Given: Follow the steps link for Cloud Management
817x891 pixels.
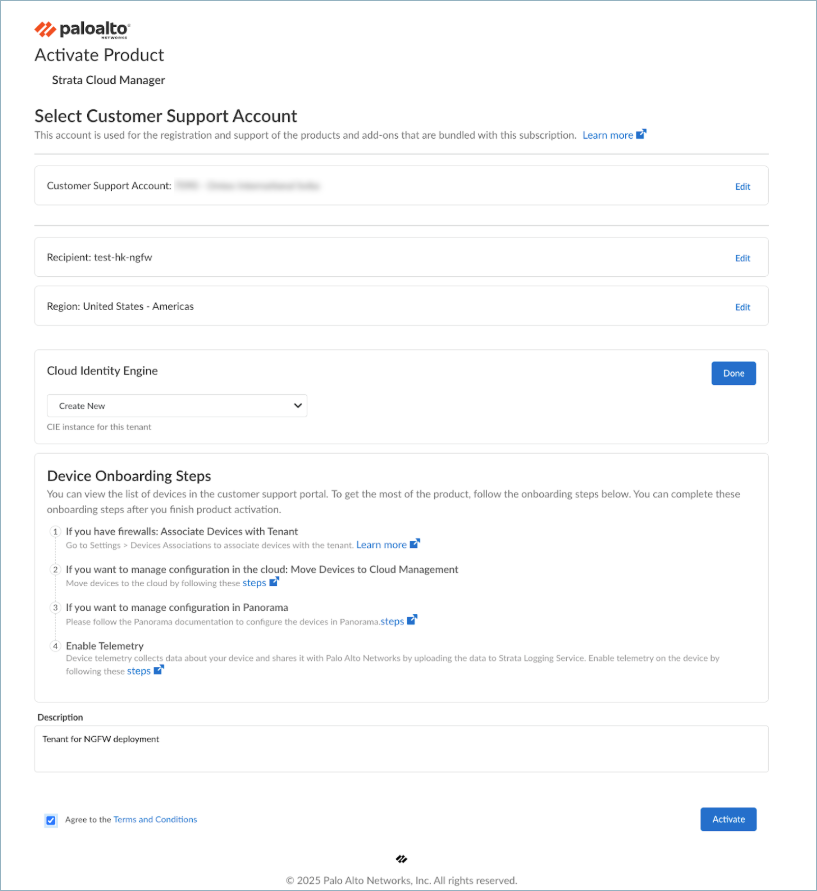Looking at the screenshot, I should click(x=254, y=582).
